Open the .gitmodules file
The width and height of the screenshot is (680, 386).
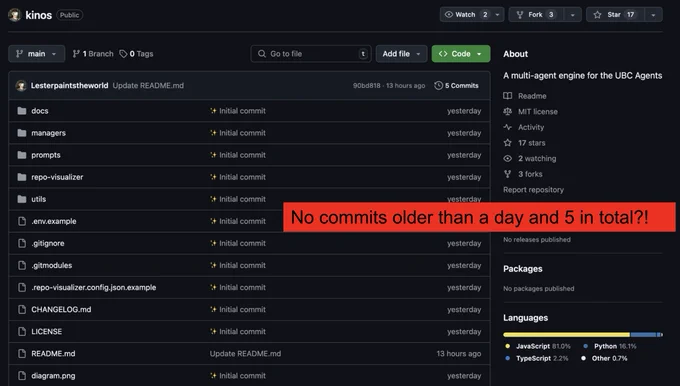point(51,265)
